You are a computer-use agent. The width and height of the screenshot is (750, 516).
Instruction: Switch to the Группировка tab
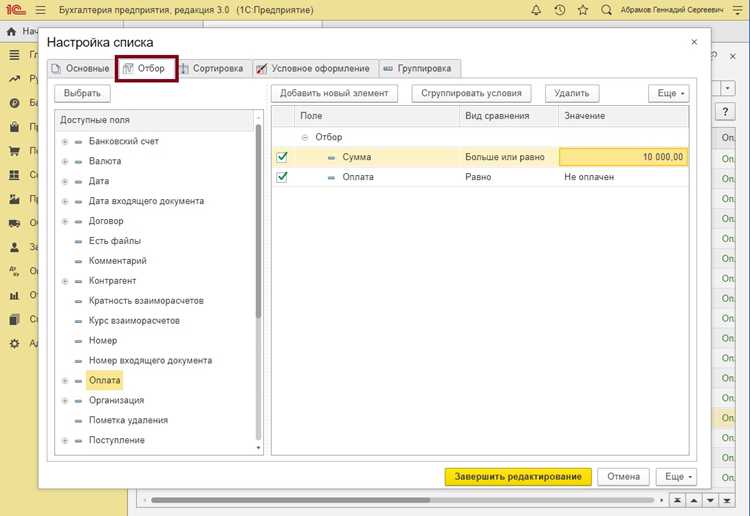pyautogui.click(x=420, y=68)
